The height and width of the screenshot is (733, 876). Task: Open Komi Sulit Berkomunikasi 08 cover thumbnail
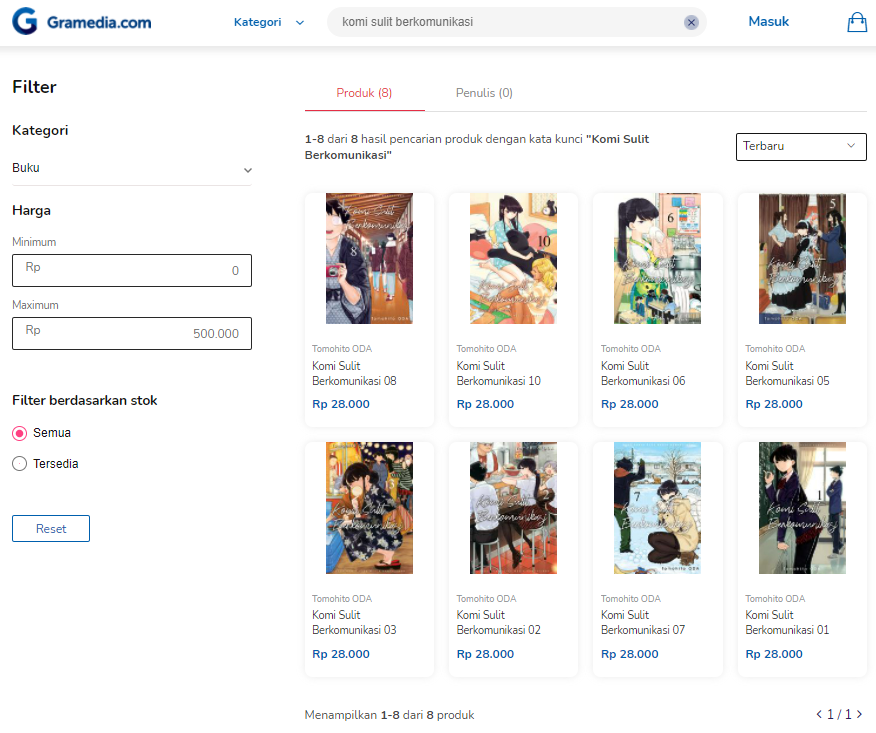(x=369, y=259)
